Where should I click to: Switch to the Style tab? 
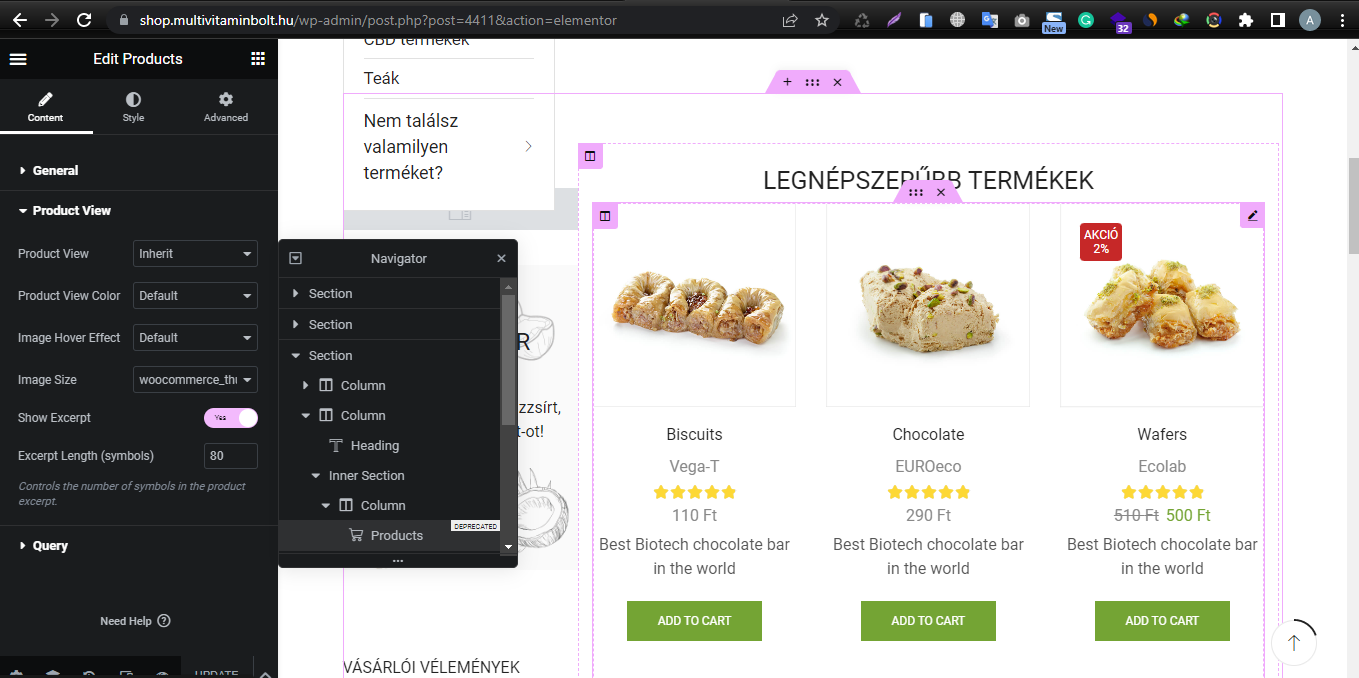point(133,107)
